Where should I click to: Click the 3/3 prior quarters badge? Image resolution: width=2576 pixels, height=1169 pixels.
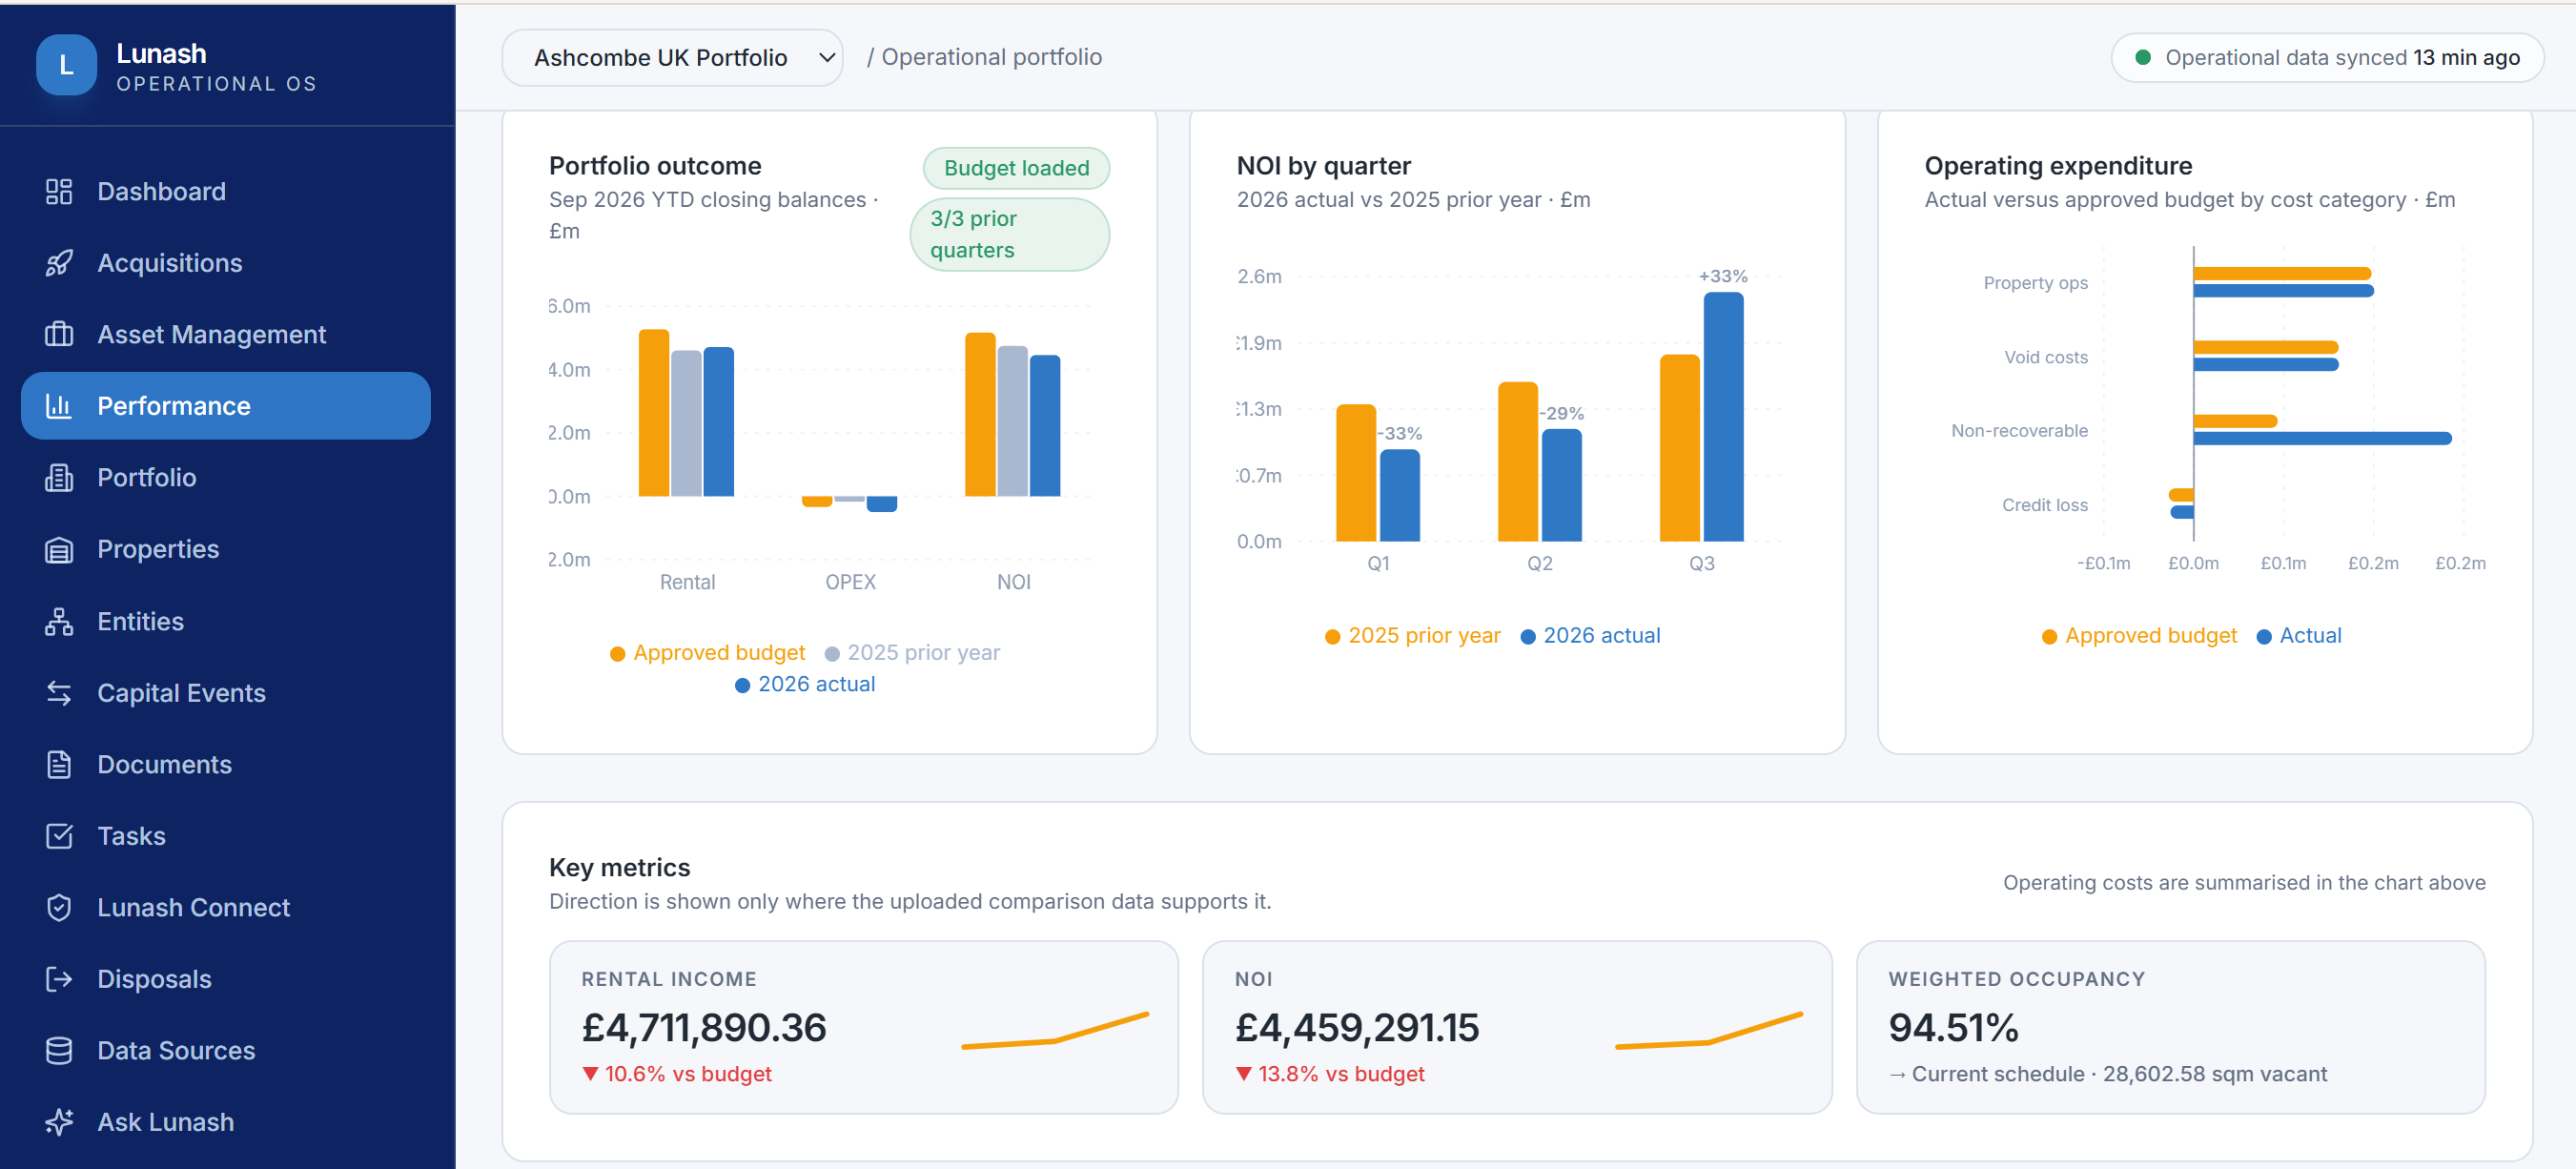(x=1010, y=234)
